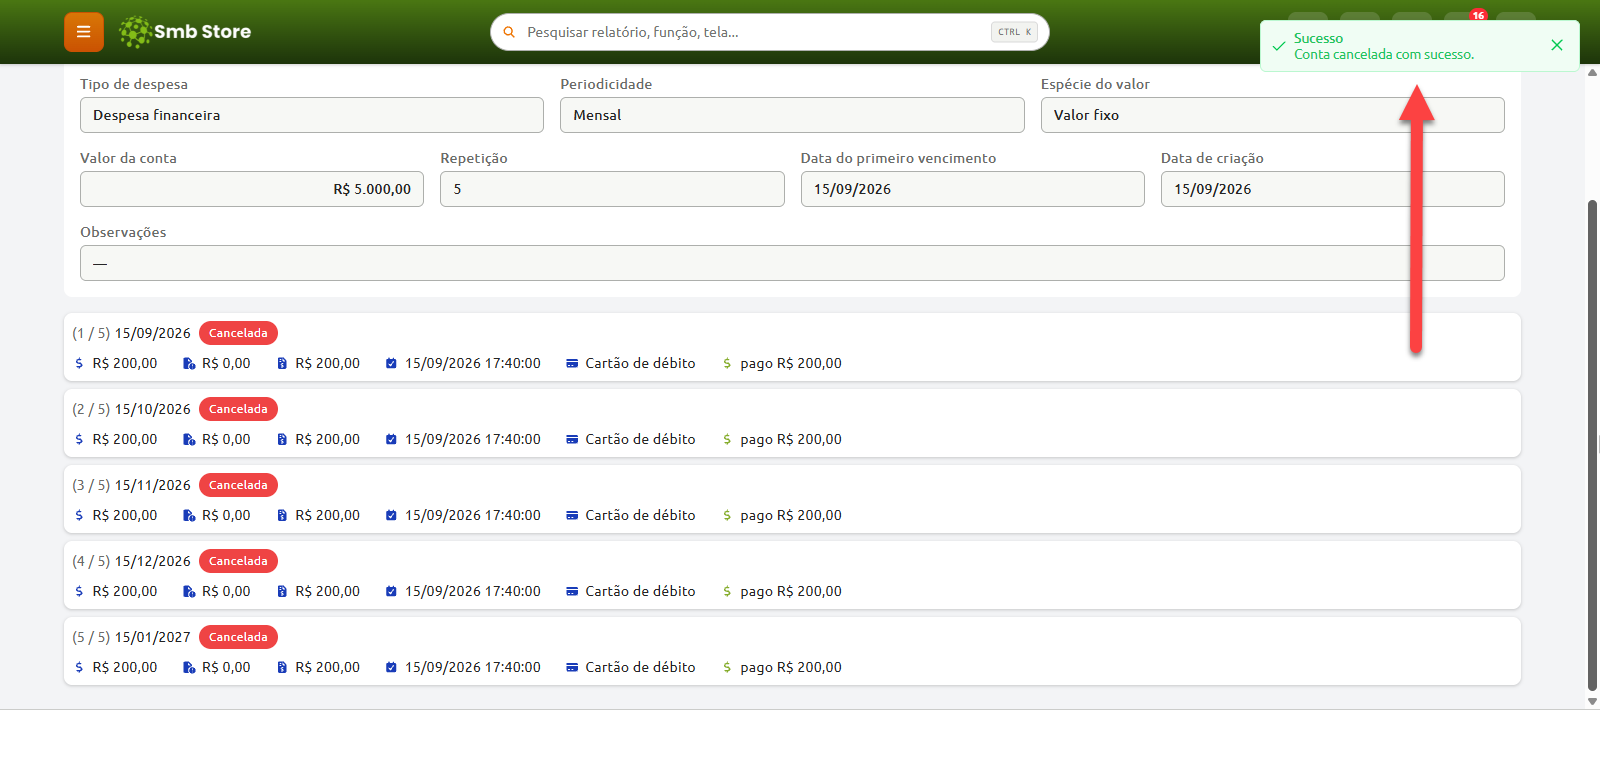Click the blue dollar icon in the 15/10/2026 installment
Image resolution: width=1600 pixels, height=765 pixels.
(x=79, y=439)
